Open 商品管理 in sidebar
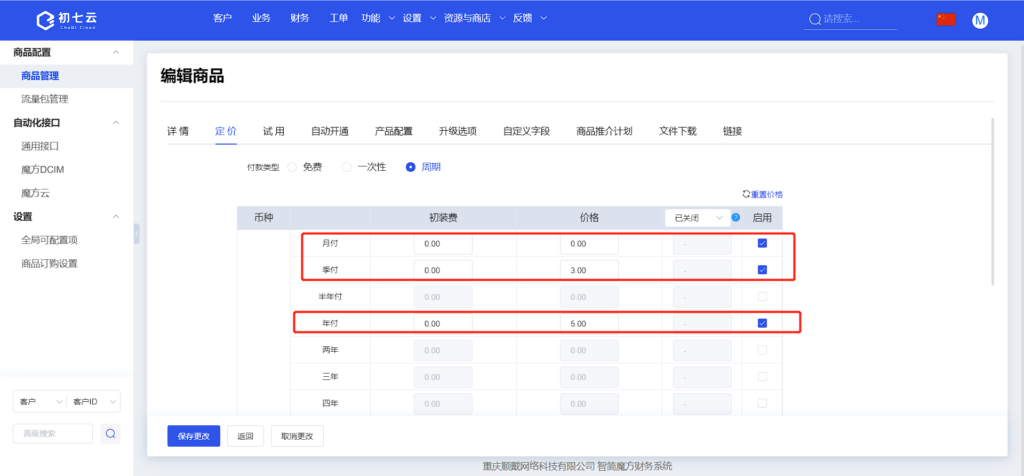 (x=40, y=76)
